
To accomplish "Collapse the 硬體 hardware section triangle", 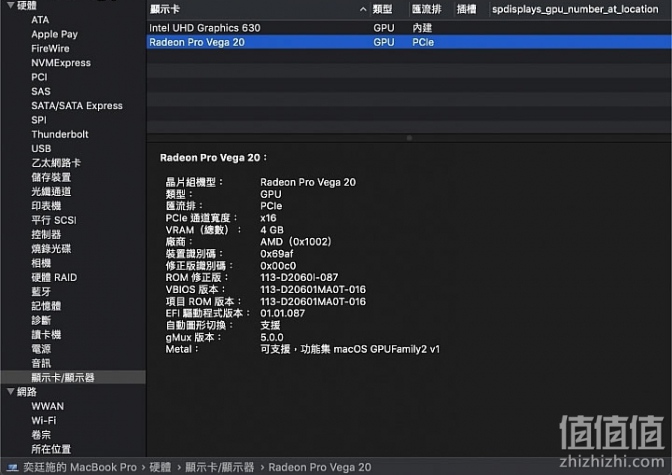I will [11, 5].
